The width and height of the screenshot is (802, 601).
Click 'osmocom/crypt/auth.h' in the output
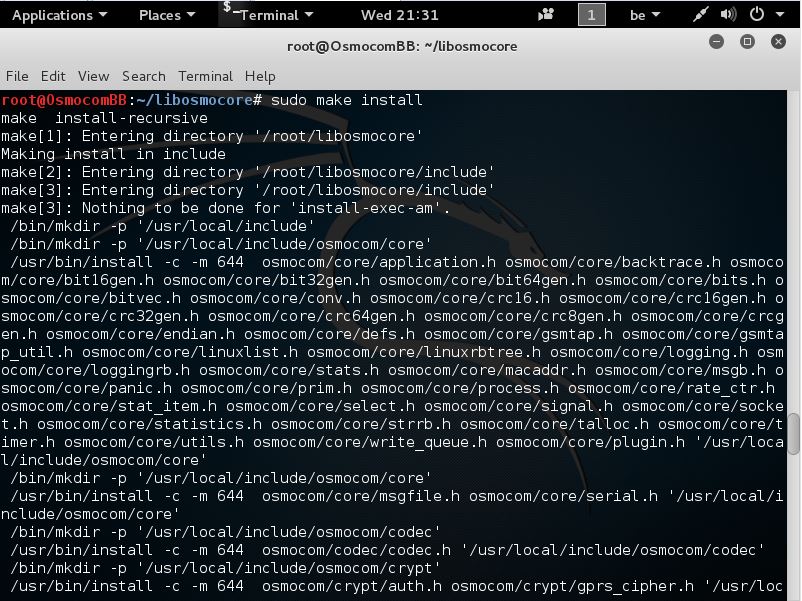pyautogui.click(x=352, y=586)
